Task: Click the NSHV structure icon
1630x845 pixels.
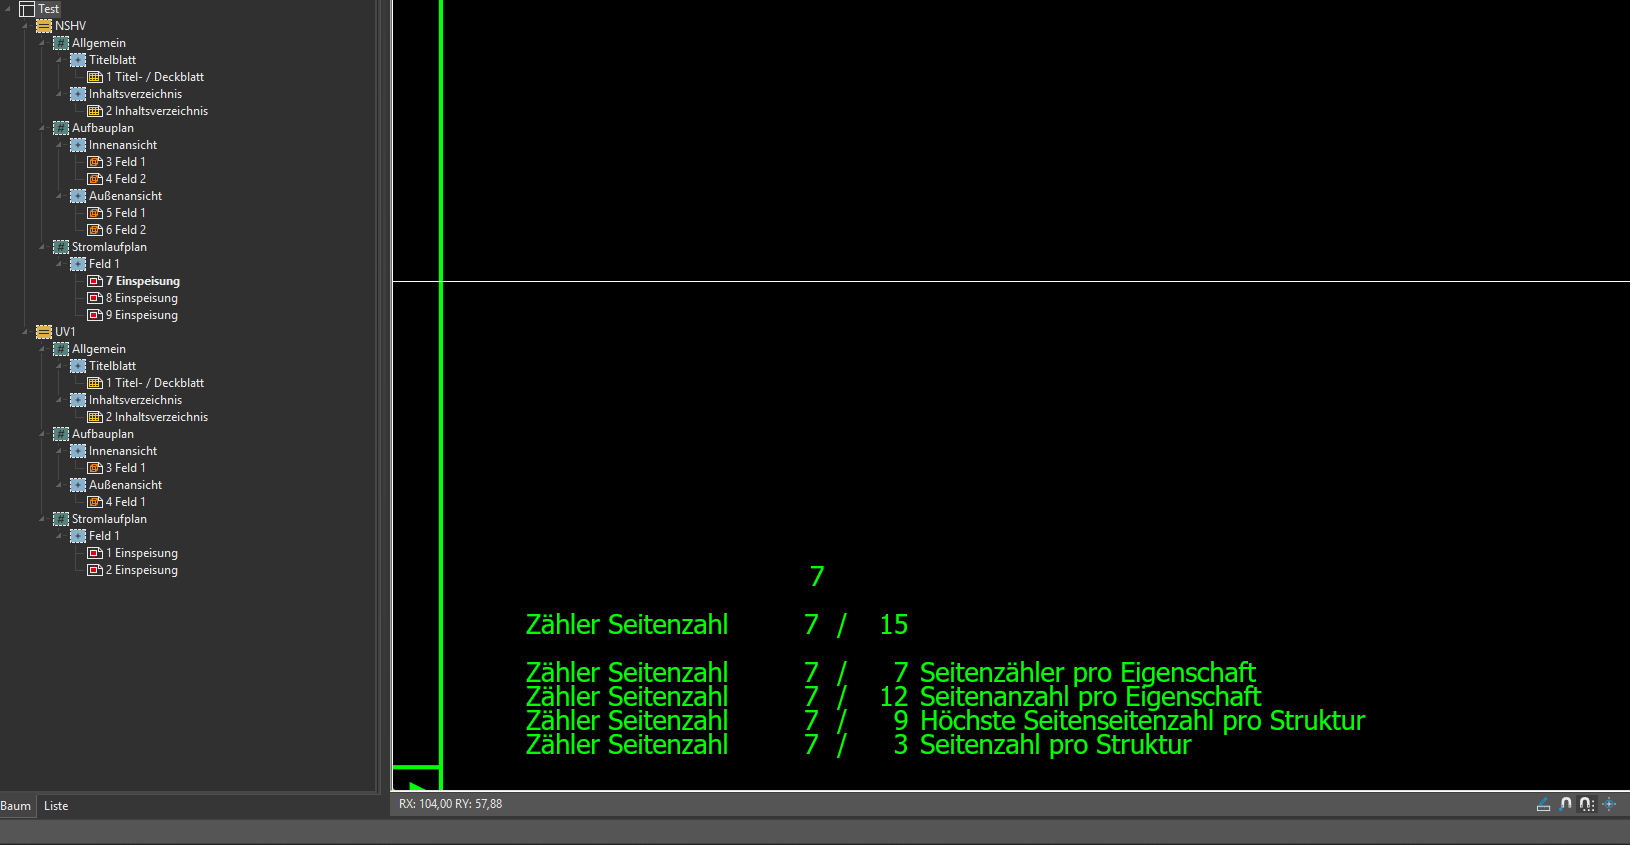Action: coord(44,26)
